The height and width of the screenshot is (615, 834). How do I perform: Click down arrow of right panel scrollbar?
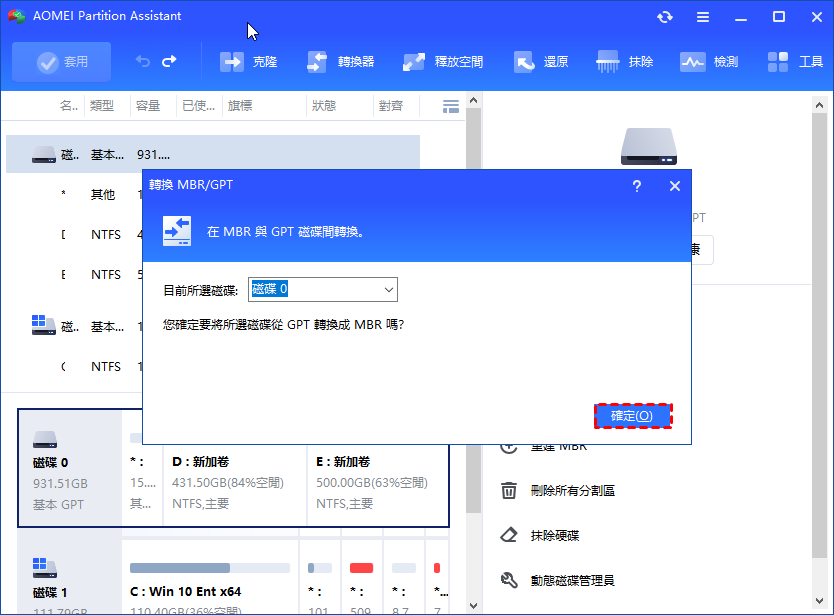click(x=819, y=601)
